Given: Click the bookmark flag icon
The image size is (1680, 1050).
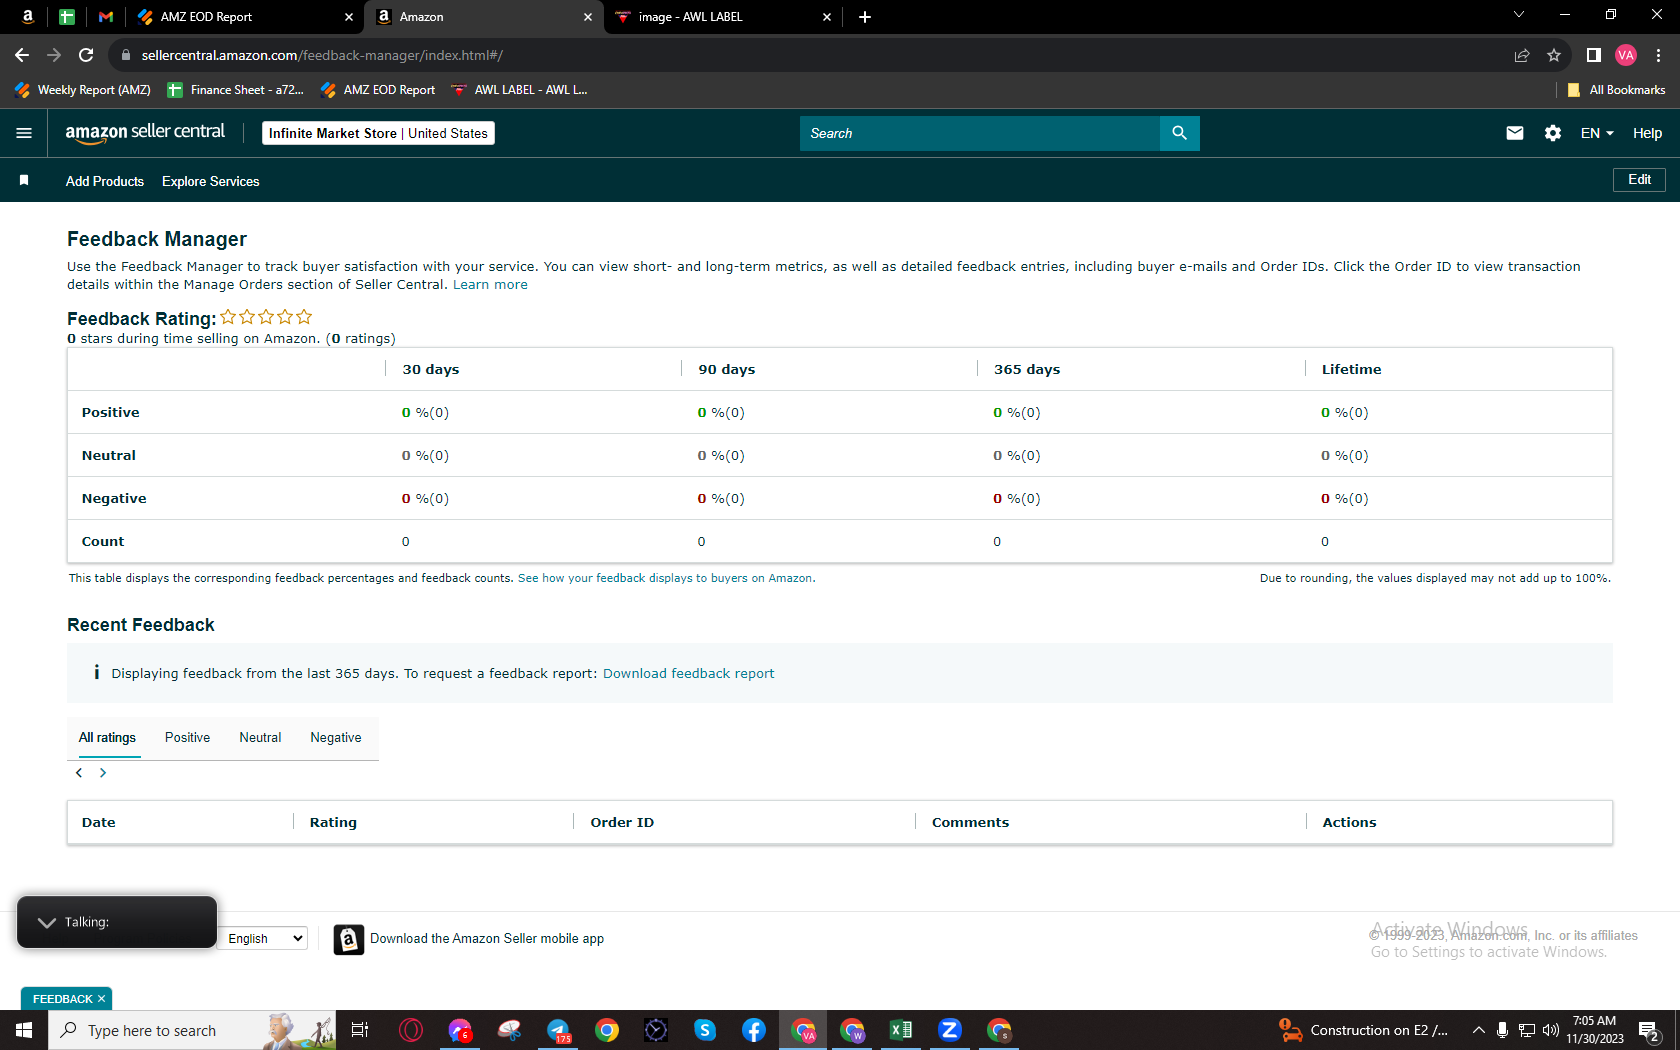Looking at the screenshot, I should tap(24, 181).
